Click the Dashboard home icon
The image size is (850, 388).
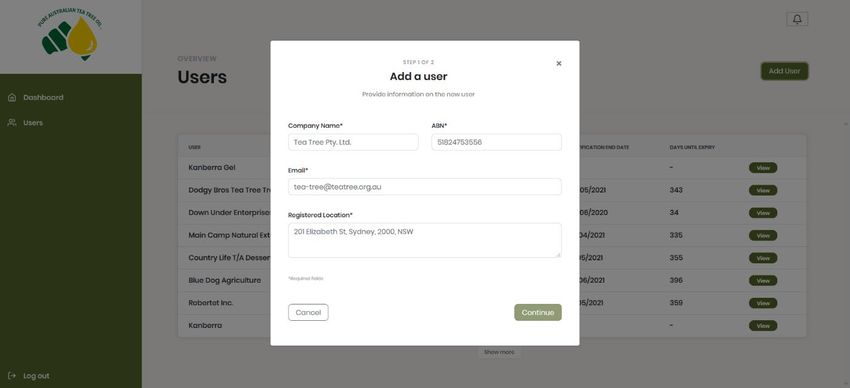[12, 98]
